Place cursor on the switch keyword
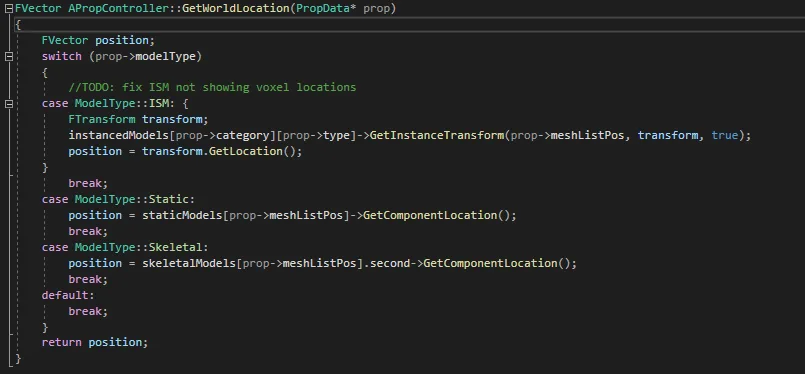Viewport: 805px width, 374px height. 62,57
